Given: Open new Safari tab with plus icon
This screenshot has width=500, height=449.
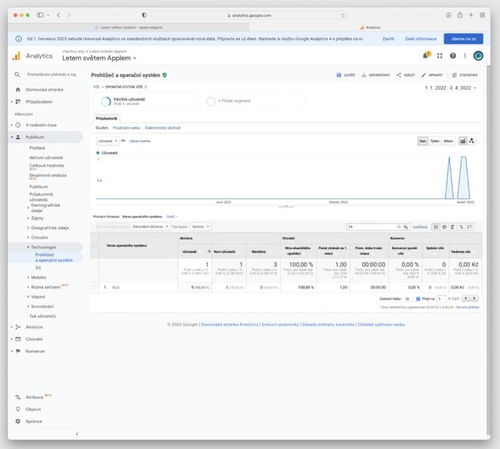Looking at the screenshot, I should click(471, 15).
